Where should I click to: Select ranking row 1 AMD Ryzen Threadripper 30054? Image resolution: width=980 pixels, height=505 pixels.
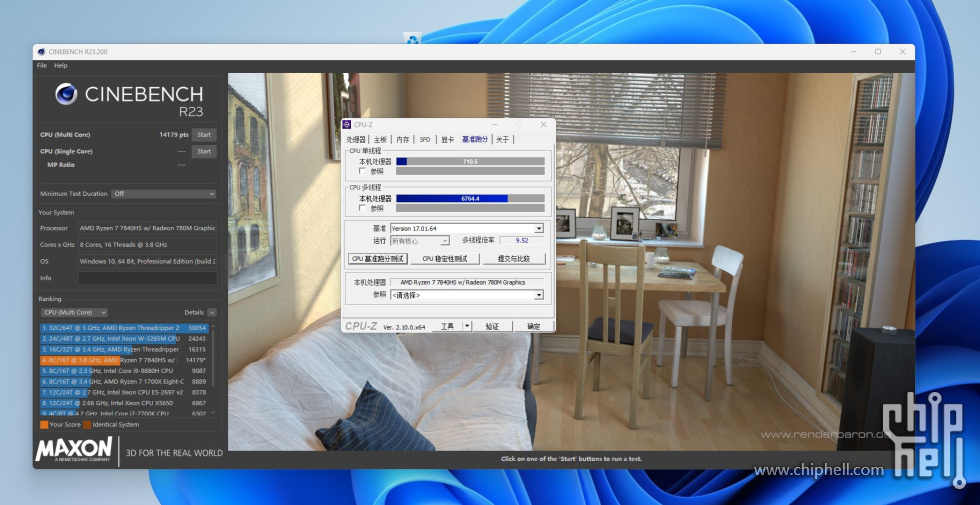point(124,328)
